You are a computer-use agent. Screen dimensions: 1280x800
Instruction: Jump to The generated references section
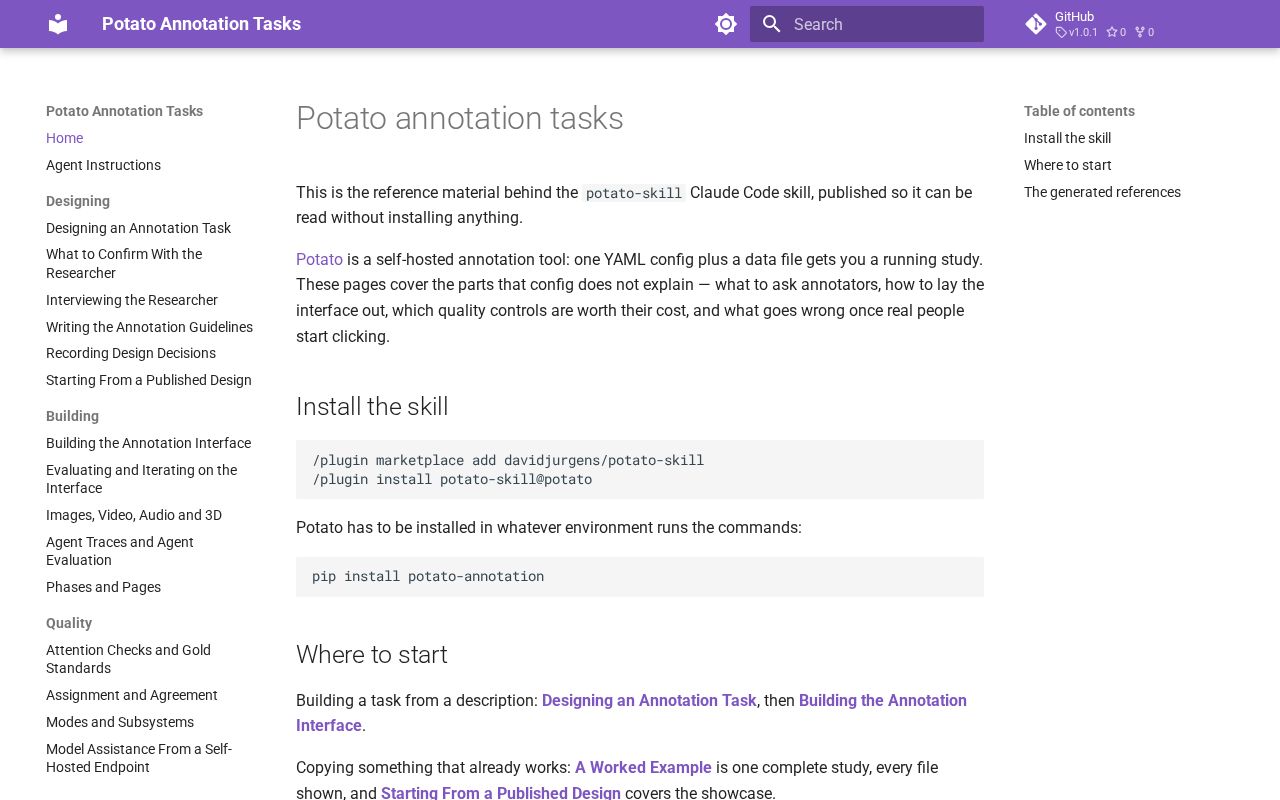click(x=1102, y=192)
